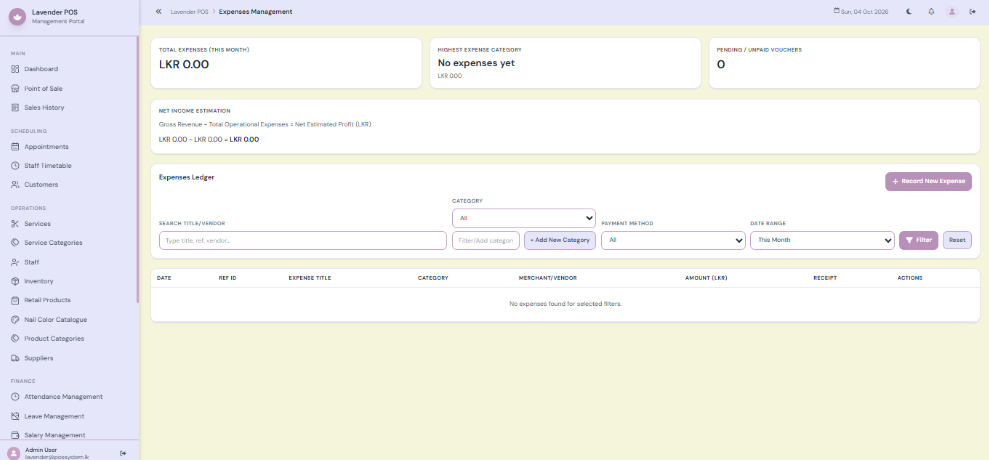Viewport: 989px width, 460px height.
Task: Click the Filter/Add category text field
Action: tap(486, 240)
